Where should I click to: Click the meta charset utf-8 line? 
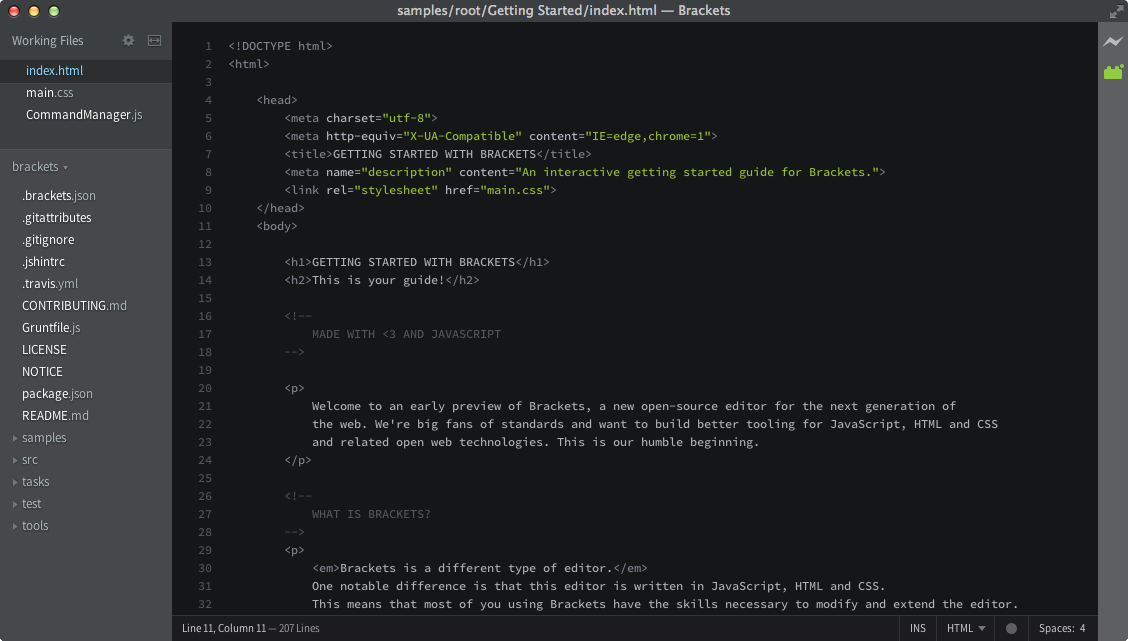(360, 118)
